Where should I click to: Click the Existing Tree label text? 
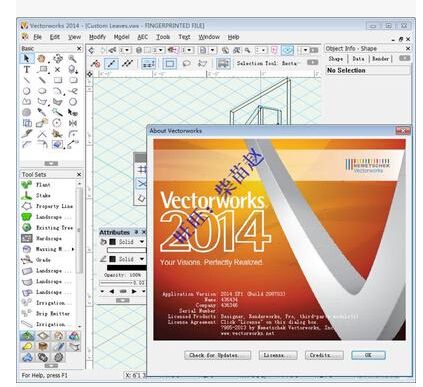54,228
